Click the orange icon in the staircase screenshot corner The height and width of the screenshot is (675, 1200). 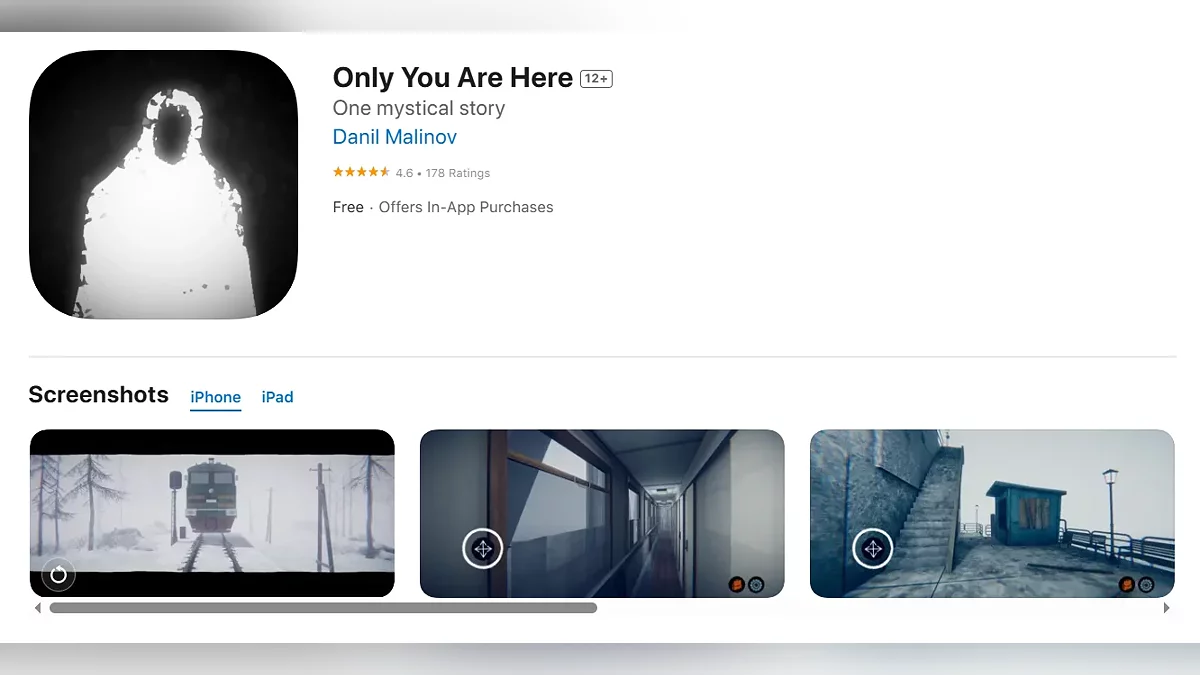[x=1127, y=584]
